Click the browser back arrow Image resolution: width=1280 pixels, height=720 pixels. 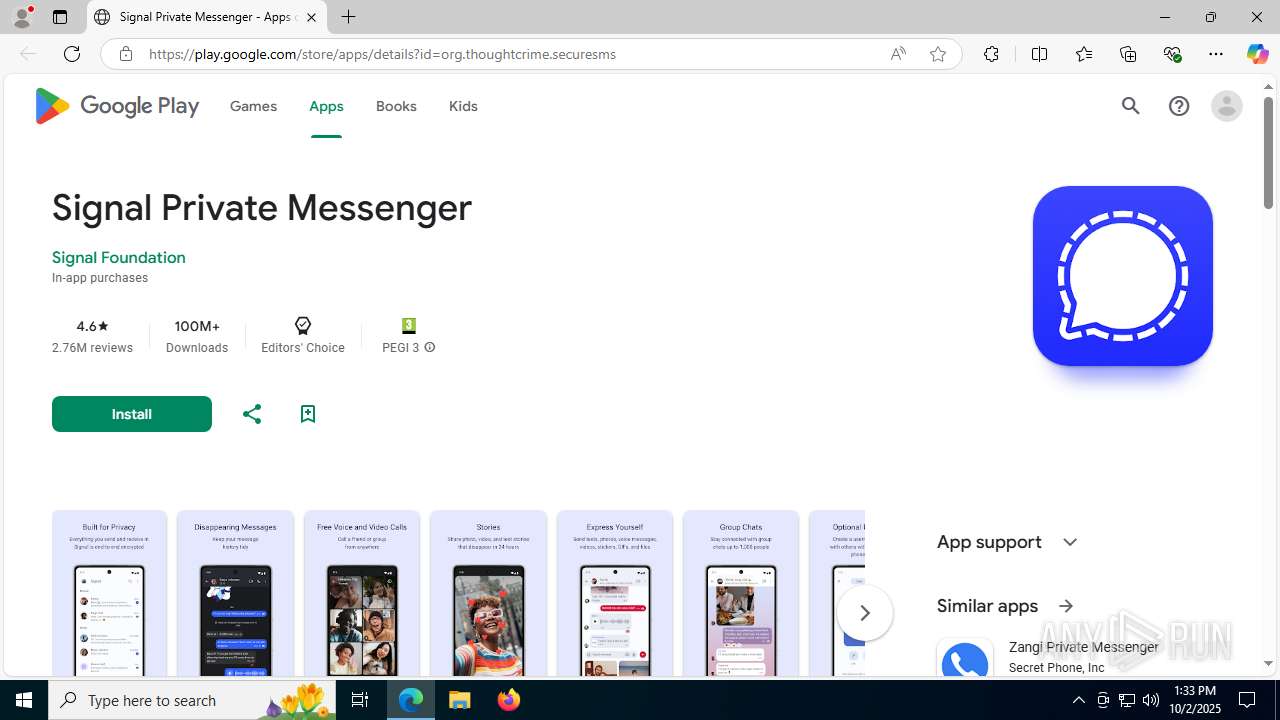27,54
